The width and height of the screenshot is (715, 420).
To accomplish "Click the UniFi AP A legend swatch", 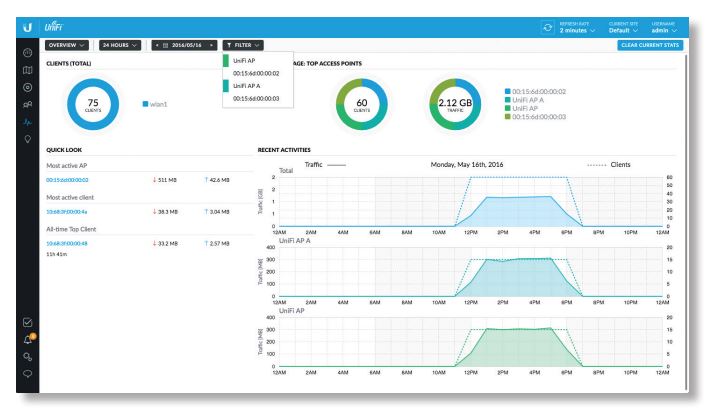I will [x=508, y=100].
